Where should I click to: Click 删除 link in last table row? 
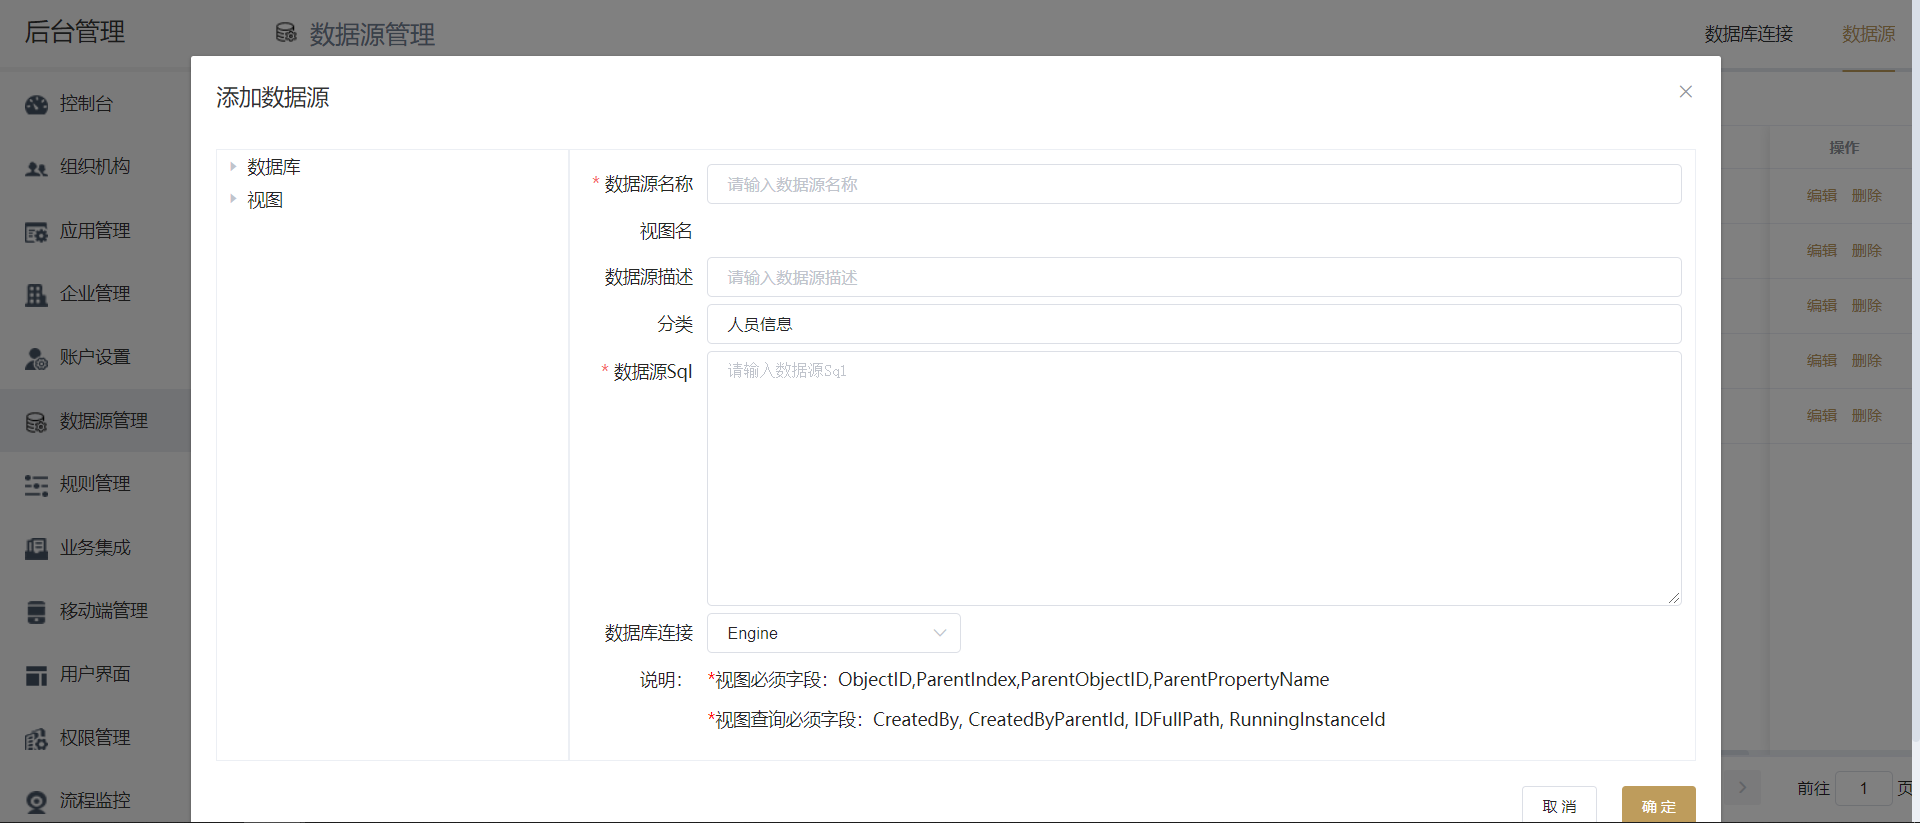[x=1867, y=416]
